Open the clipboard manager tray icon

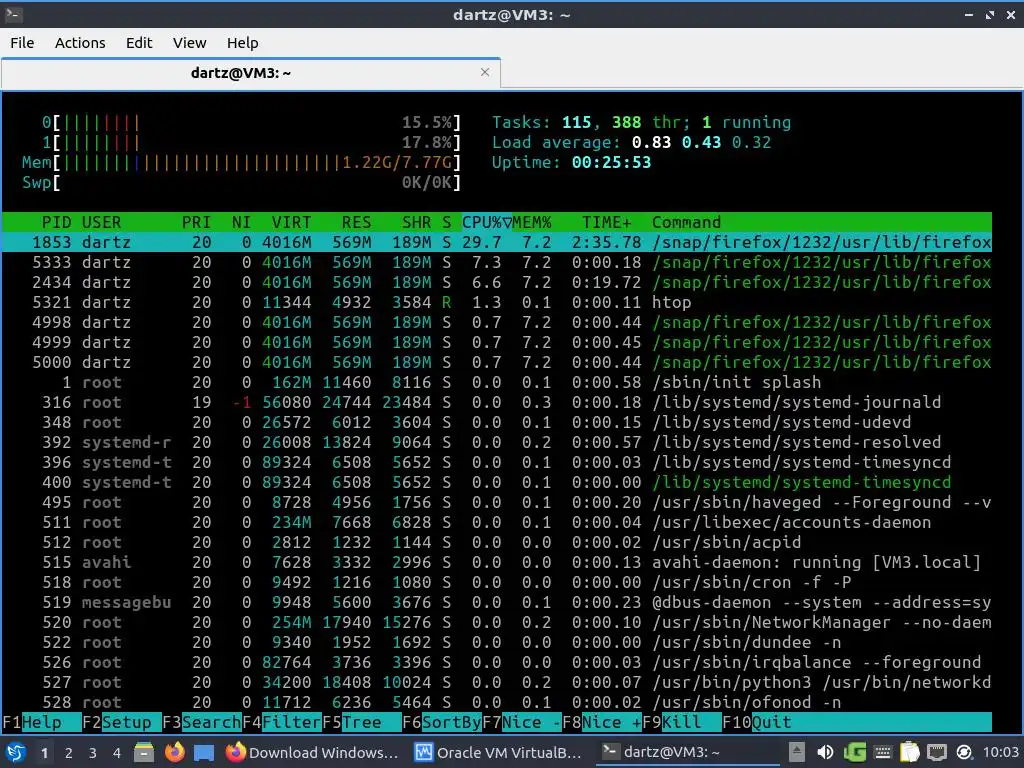[x=909, y=753]
